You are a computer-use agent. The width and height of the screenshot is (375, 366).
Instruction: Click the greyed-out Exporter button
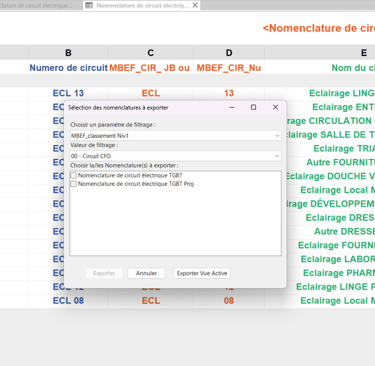click(104, 273)
